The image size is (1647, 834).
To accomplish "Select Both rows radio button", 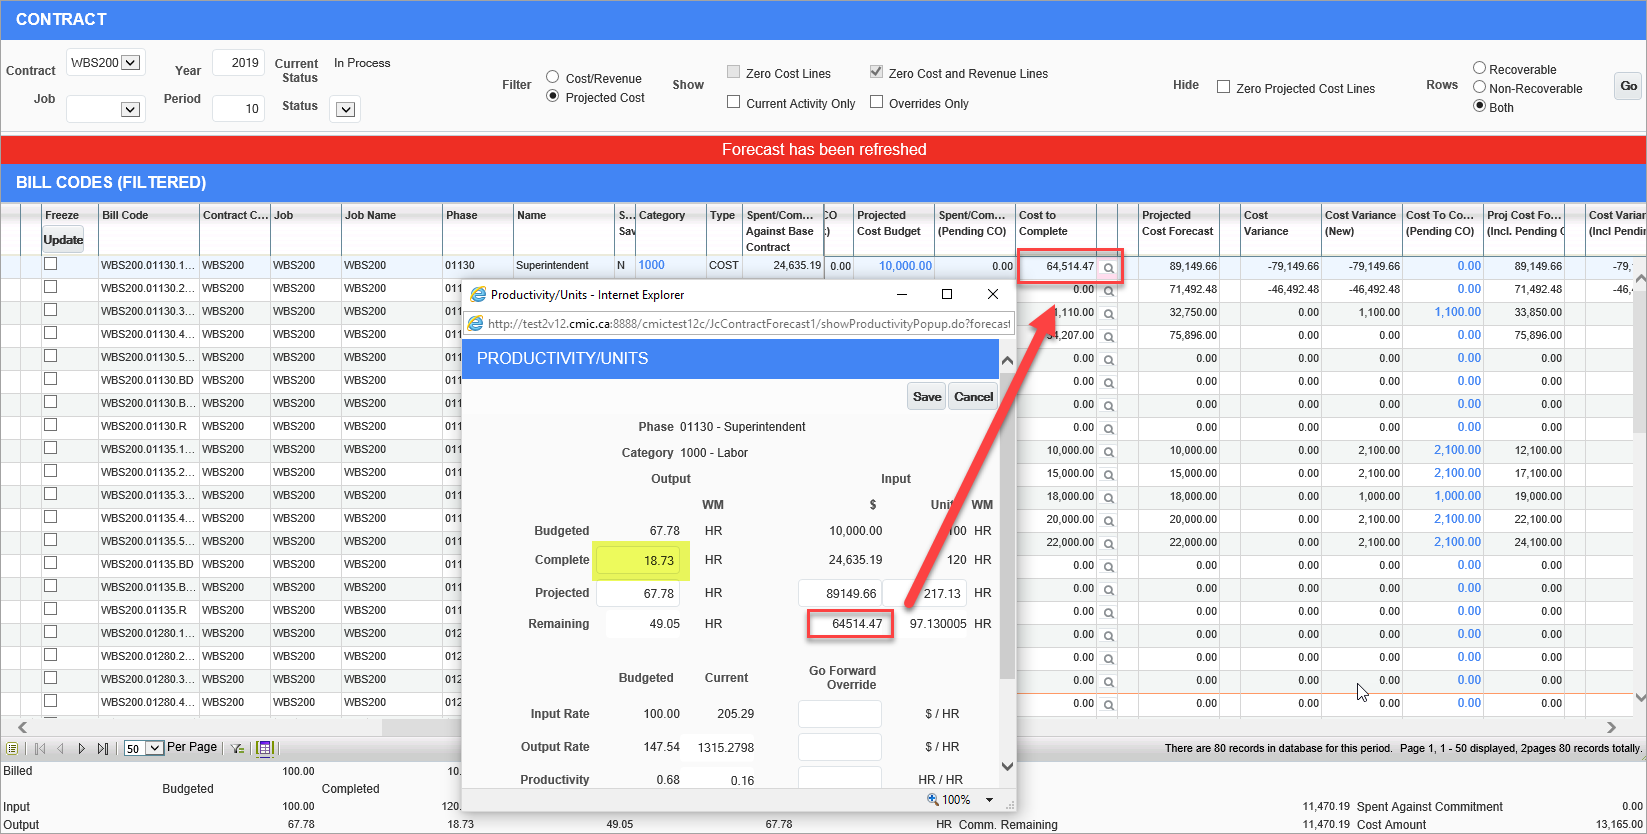I will click(1479, 106).
